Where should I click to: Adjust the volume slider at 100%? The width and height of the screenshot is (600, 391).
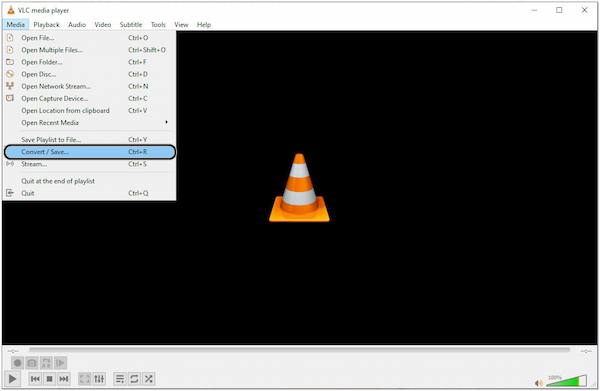pos(566,381)
